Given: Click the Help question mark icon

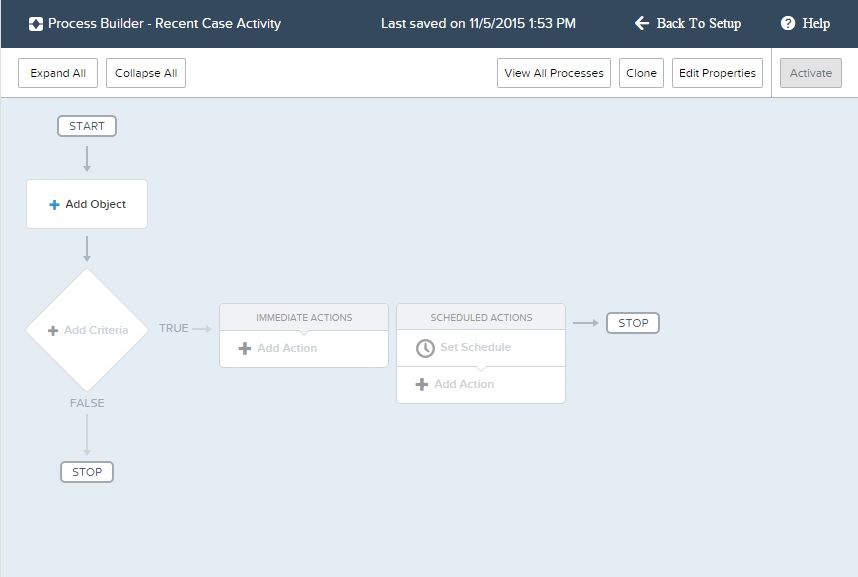Looking at the screenshot, I should click(x=788, y=23).
